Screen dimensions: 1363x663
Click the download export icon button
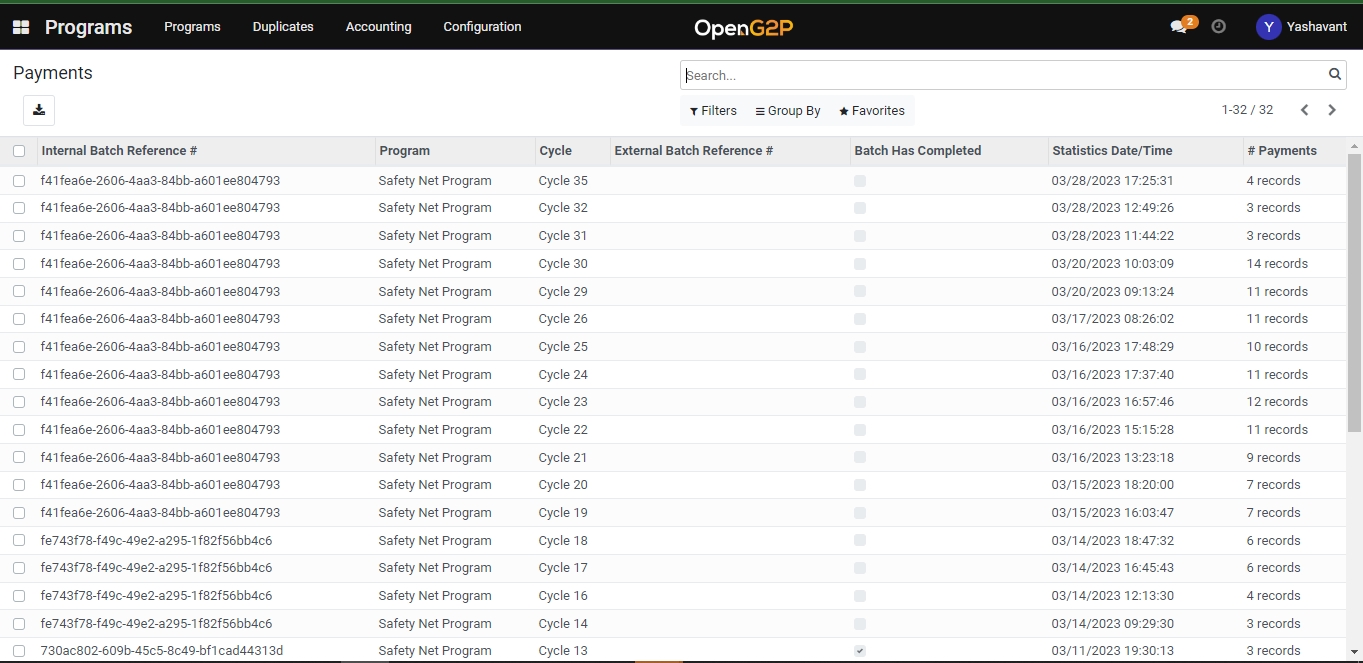coord(39,110)
